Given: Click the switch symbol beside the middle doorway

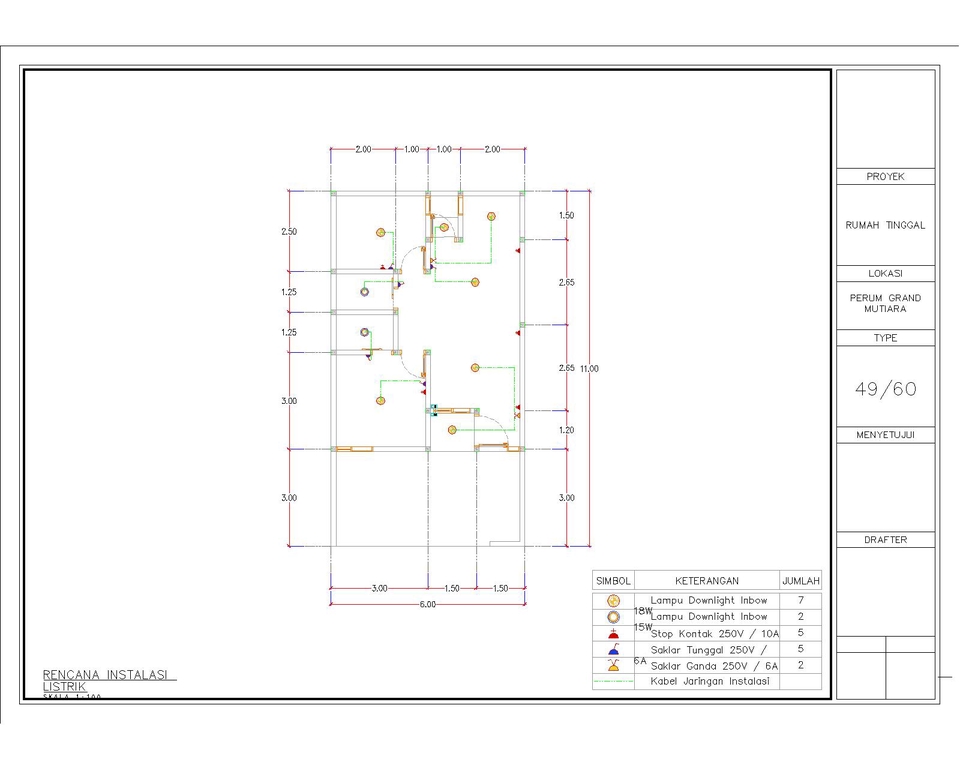Looking at the screenshot, I should 398,285.
